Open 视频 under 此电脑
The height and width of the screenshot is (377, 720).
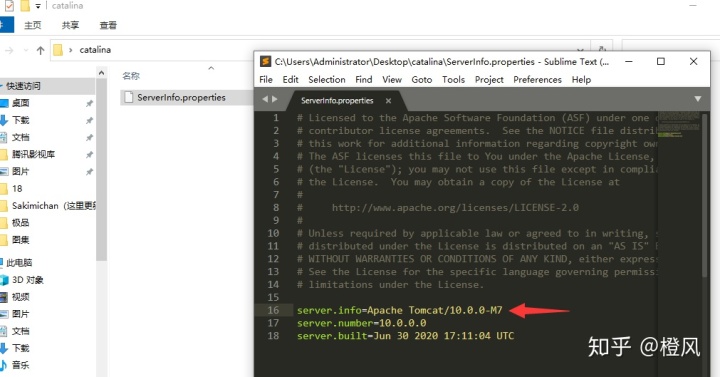tap(20, 297)
